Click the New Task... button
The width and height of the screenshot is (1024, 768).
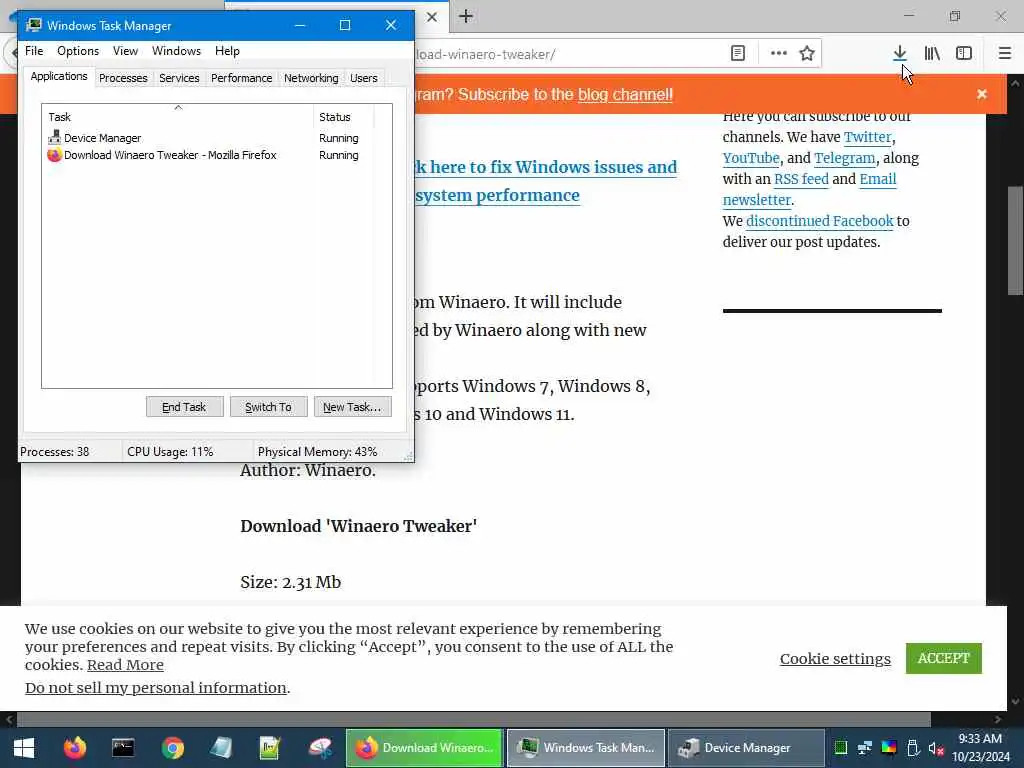[352, 407]
